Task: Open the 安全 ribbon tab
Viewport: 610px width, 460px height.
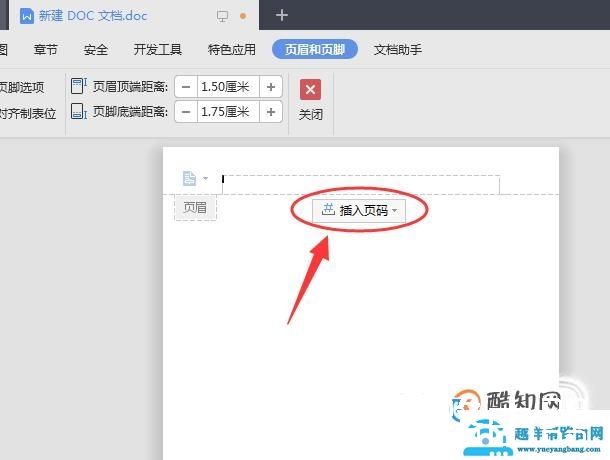Action: [x=96, y=49]
